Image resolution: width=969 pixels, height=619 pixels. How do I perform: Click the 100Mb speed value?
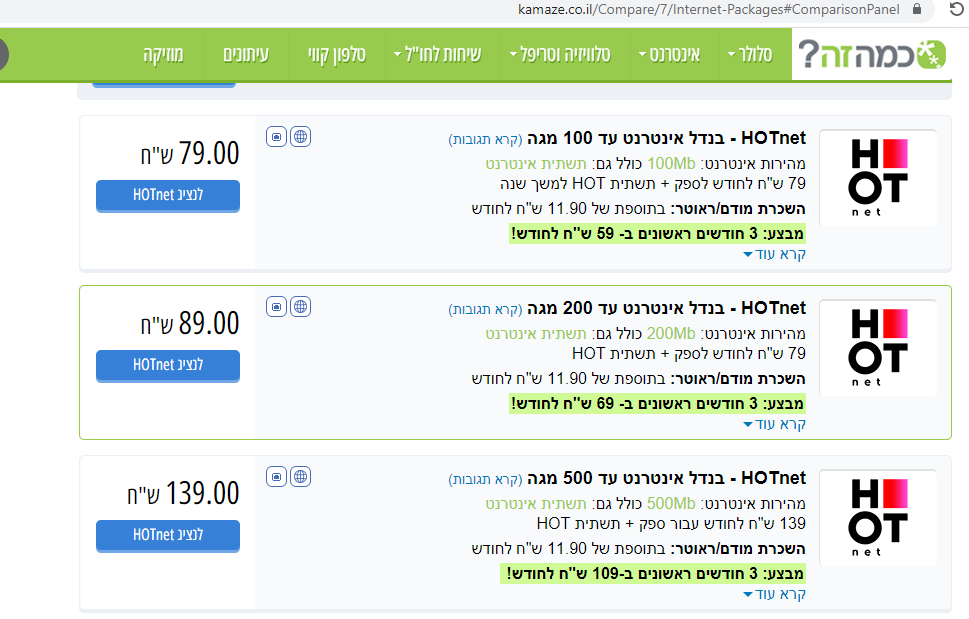pyautogui.click(x=671, y=164)
